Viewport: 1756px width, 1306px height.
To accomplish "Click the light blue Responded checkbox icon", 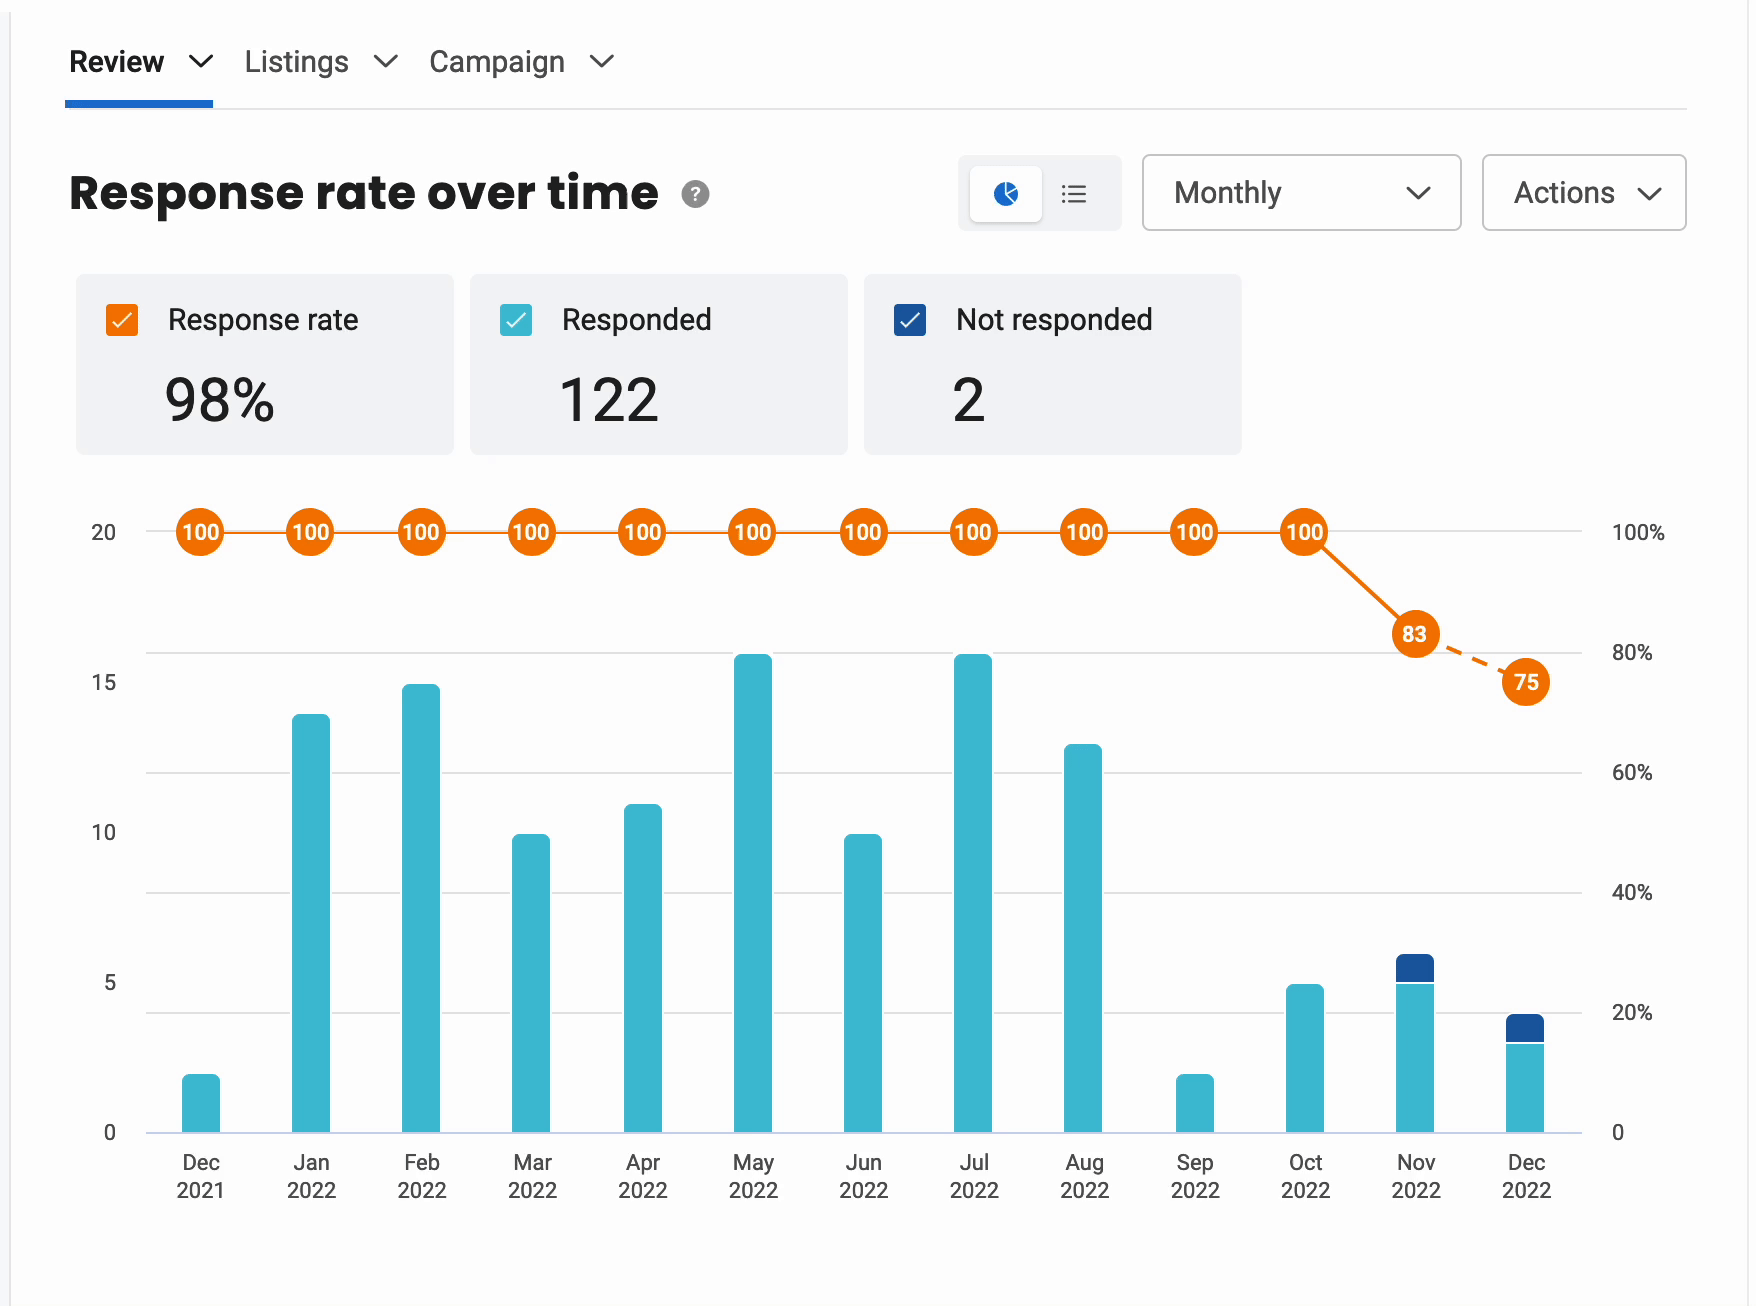I will pos(515,320).
